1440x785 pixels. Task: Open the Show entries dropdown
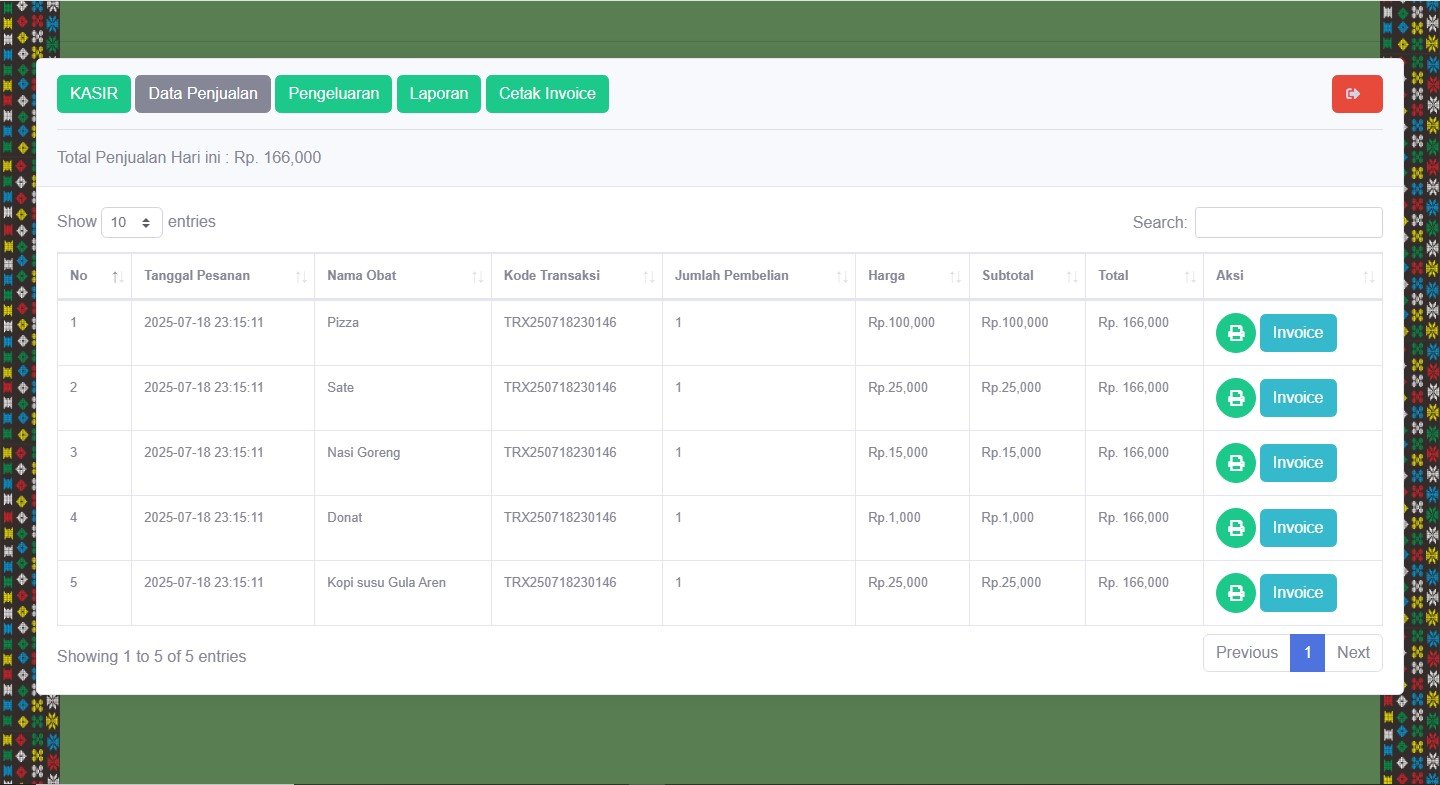(x=132, y=222)
